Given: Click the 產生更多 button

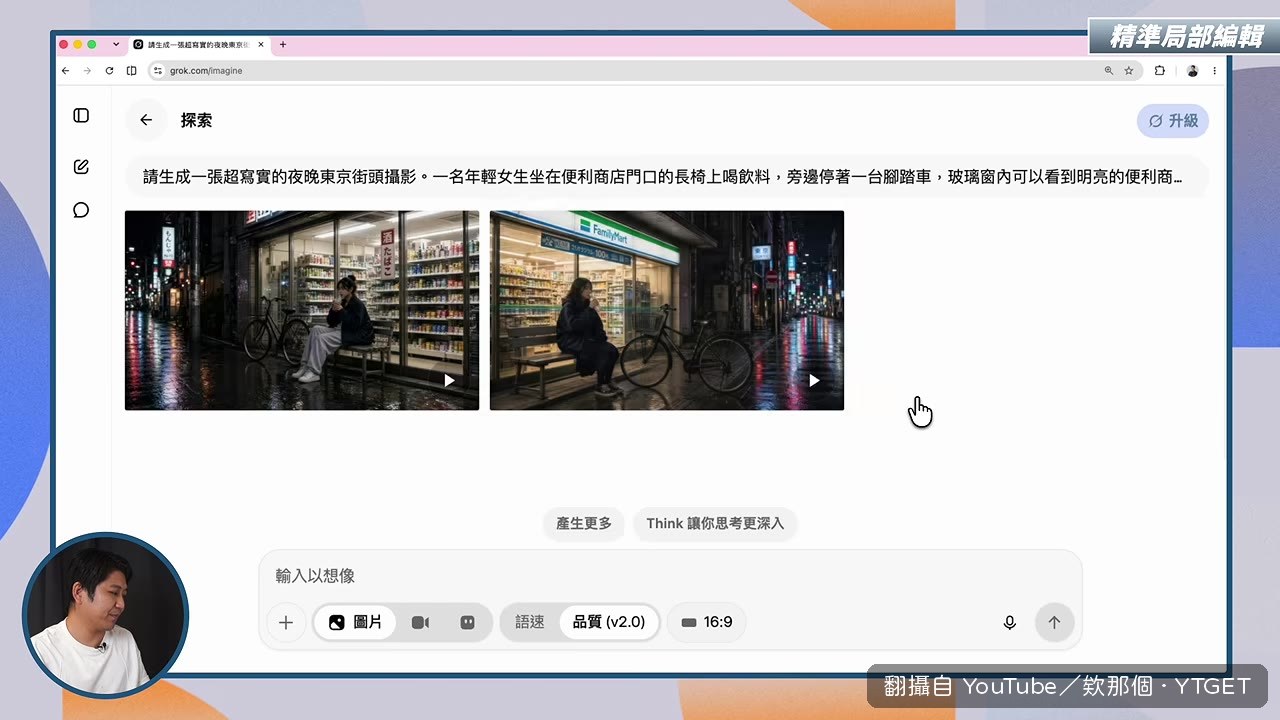Looking at the screenshot, I should [584, 523].
